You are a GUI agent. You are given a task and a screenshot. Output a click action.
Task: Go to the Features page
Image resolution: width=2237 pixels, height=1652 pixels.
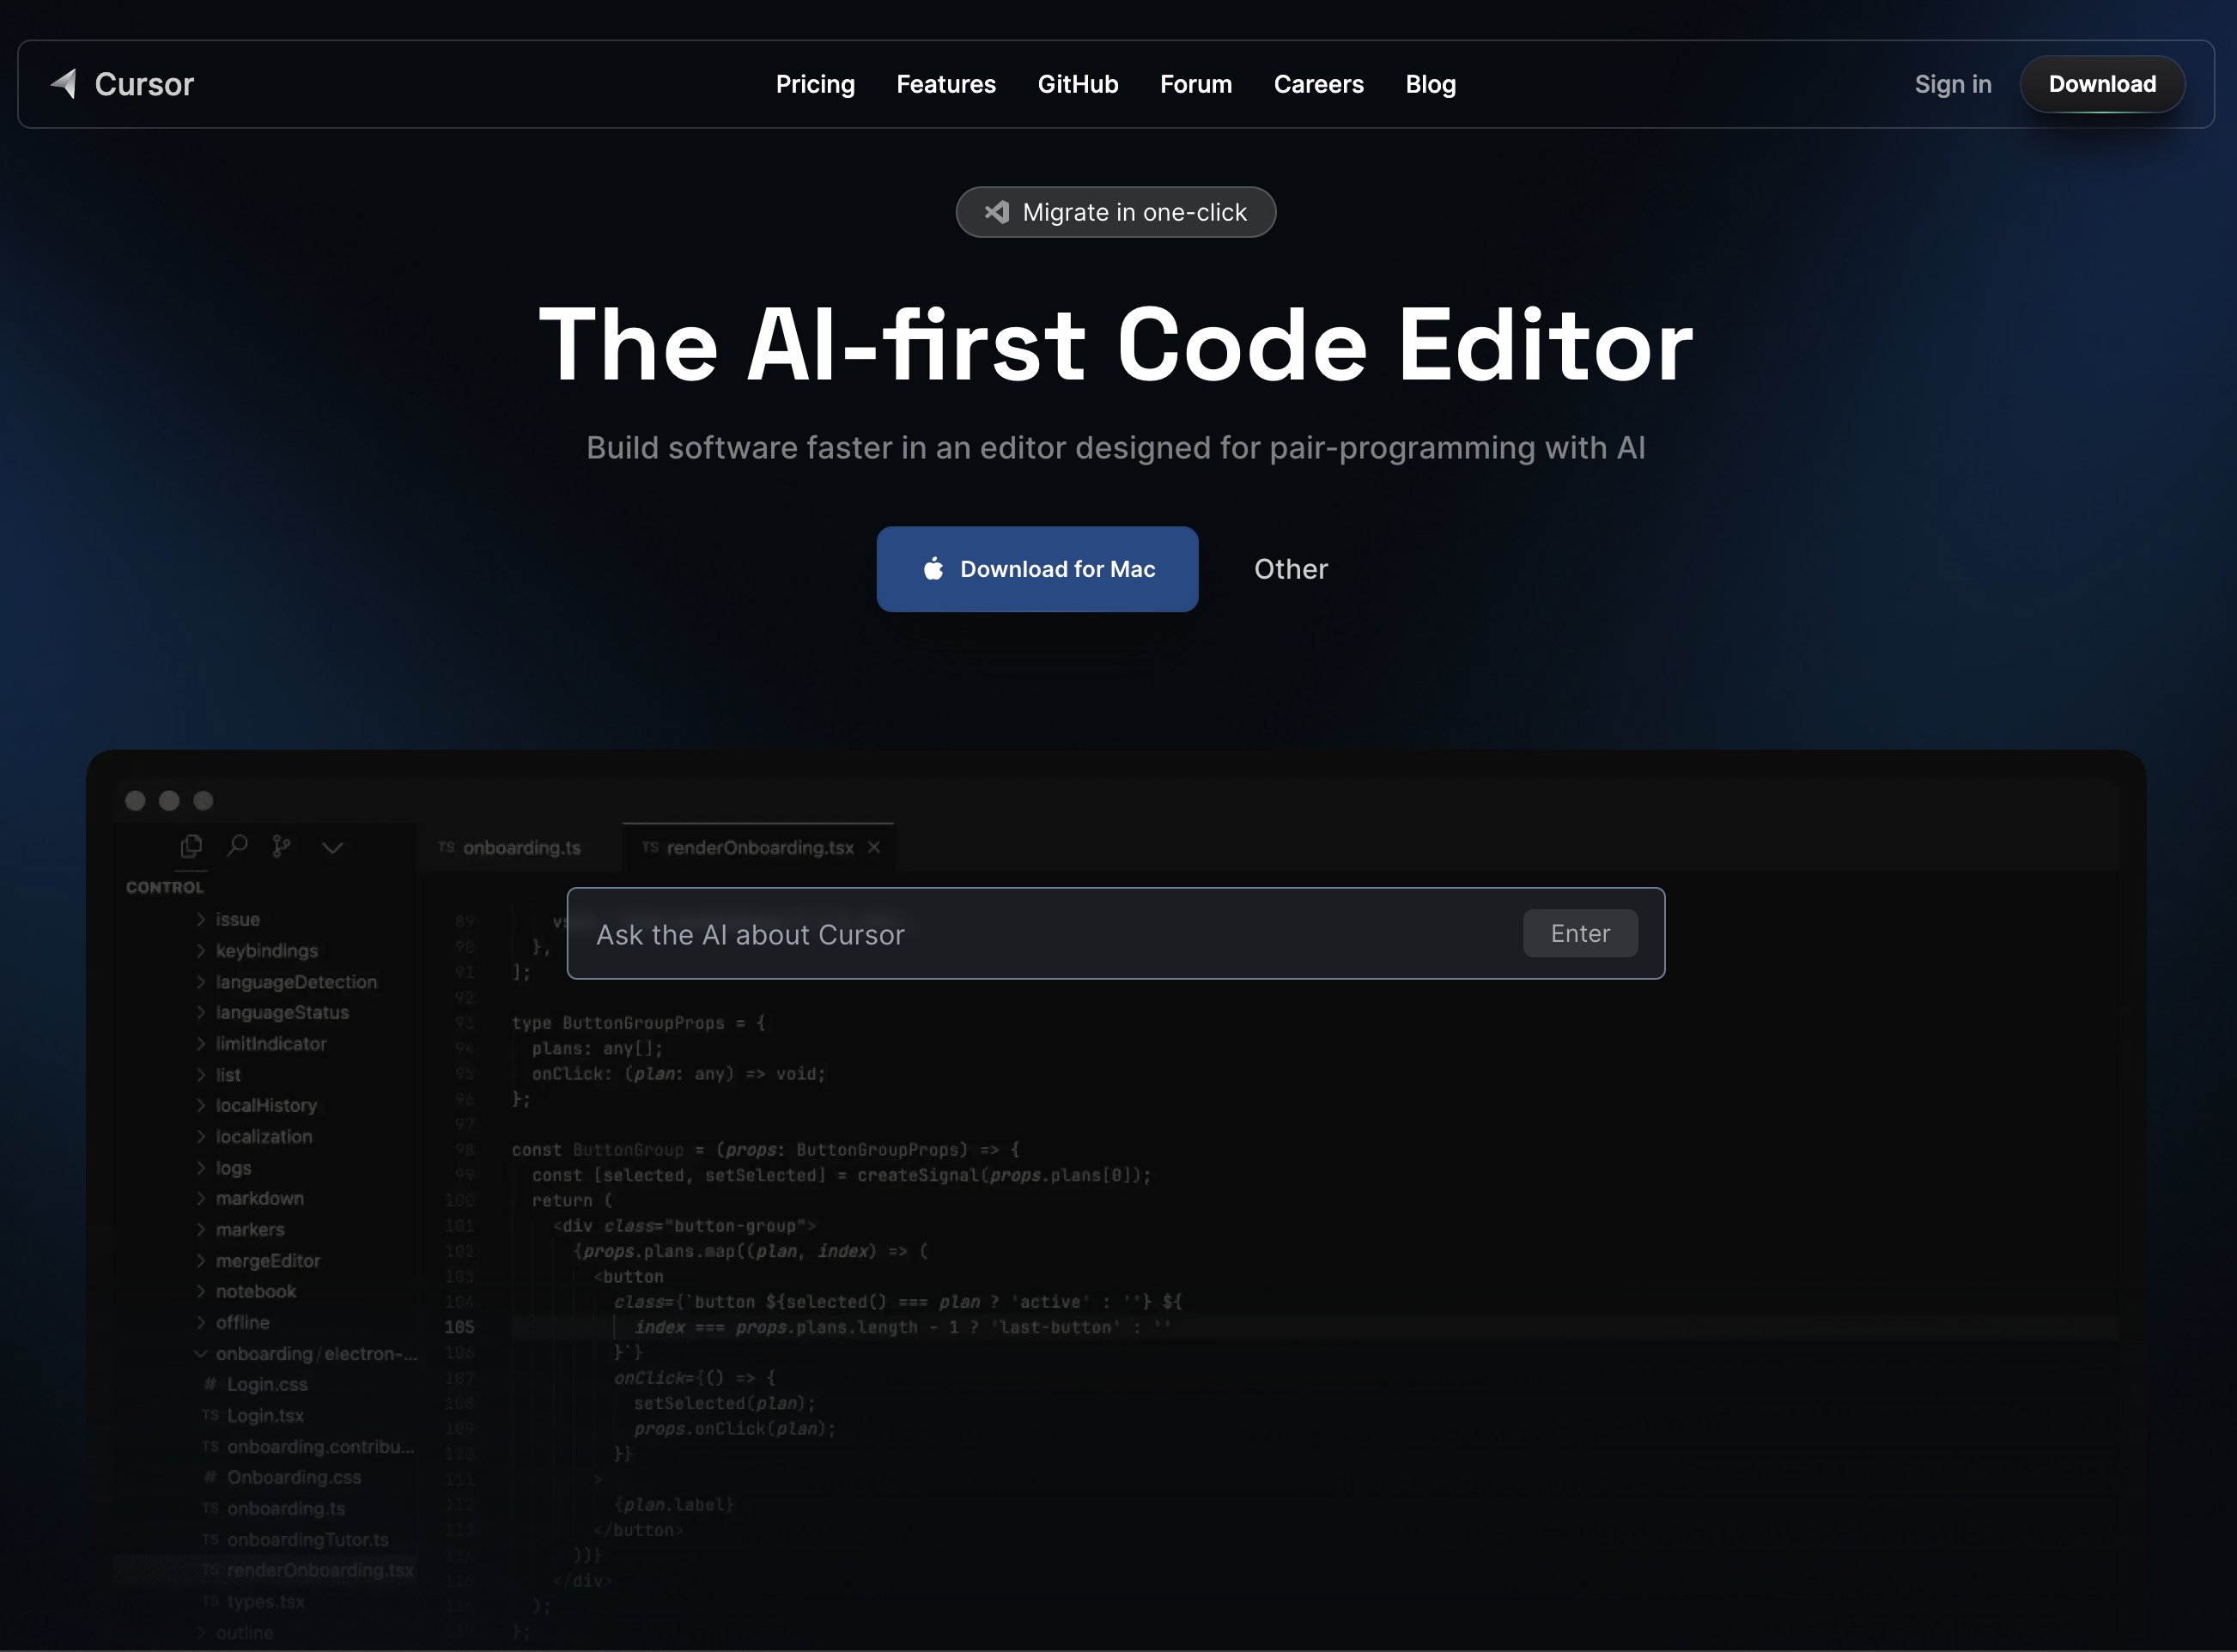(x=946, y=84)
